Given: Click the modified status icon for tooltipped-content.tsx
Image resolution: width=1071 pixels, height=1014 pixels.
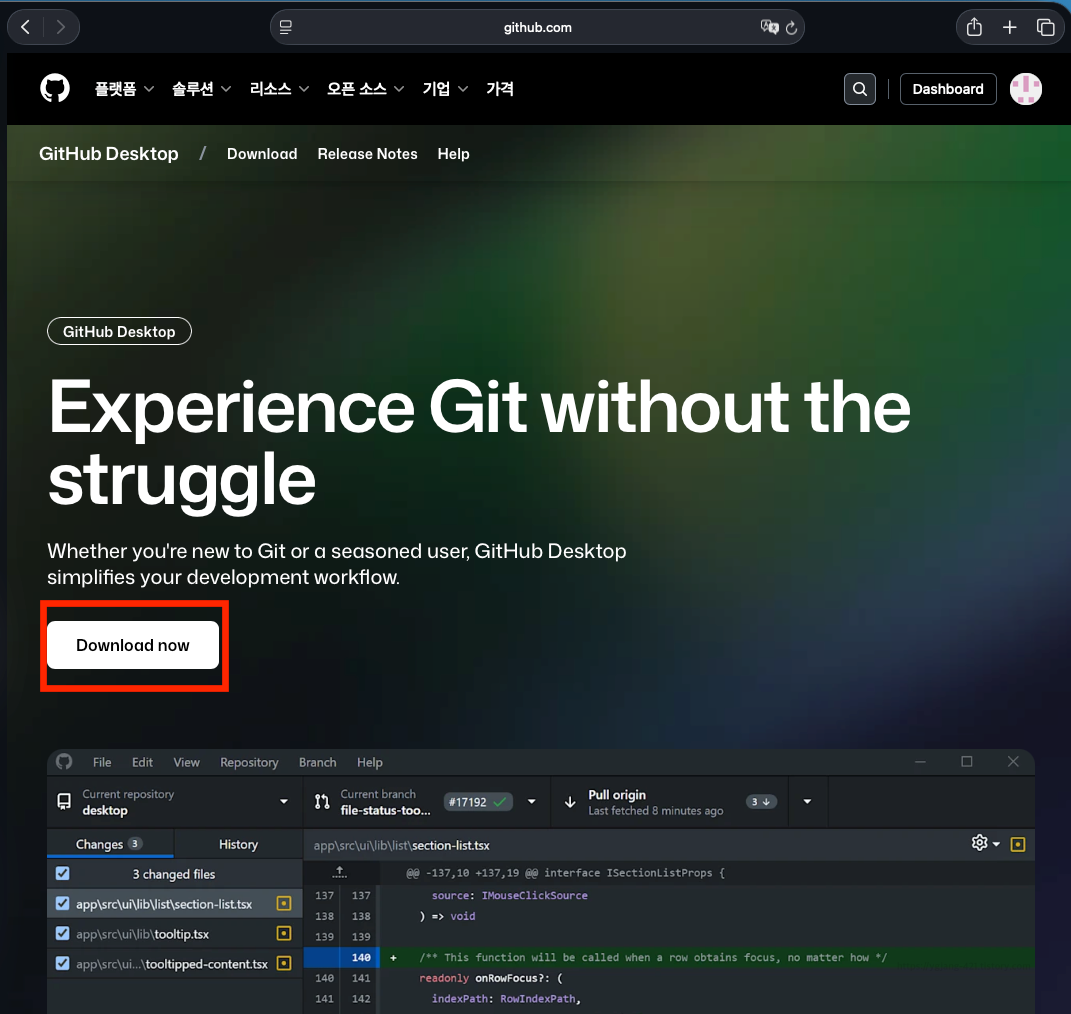Looking at the screenshot, I should pos(284,963).
